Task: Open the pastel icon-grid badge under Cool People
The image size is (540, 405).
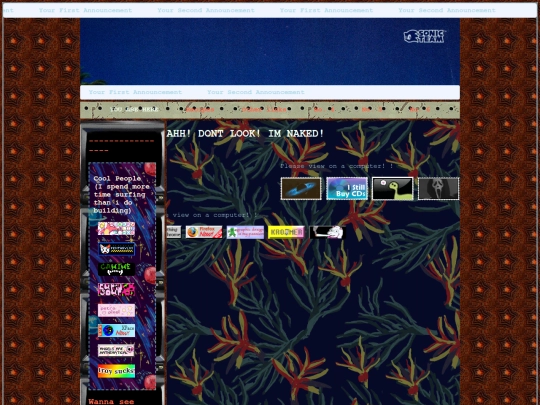Action: (x=116, y=229)
